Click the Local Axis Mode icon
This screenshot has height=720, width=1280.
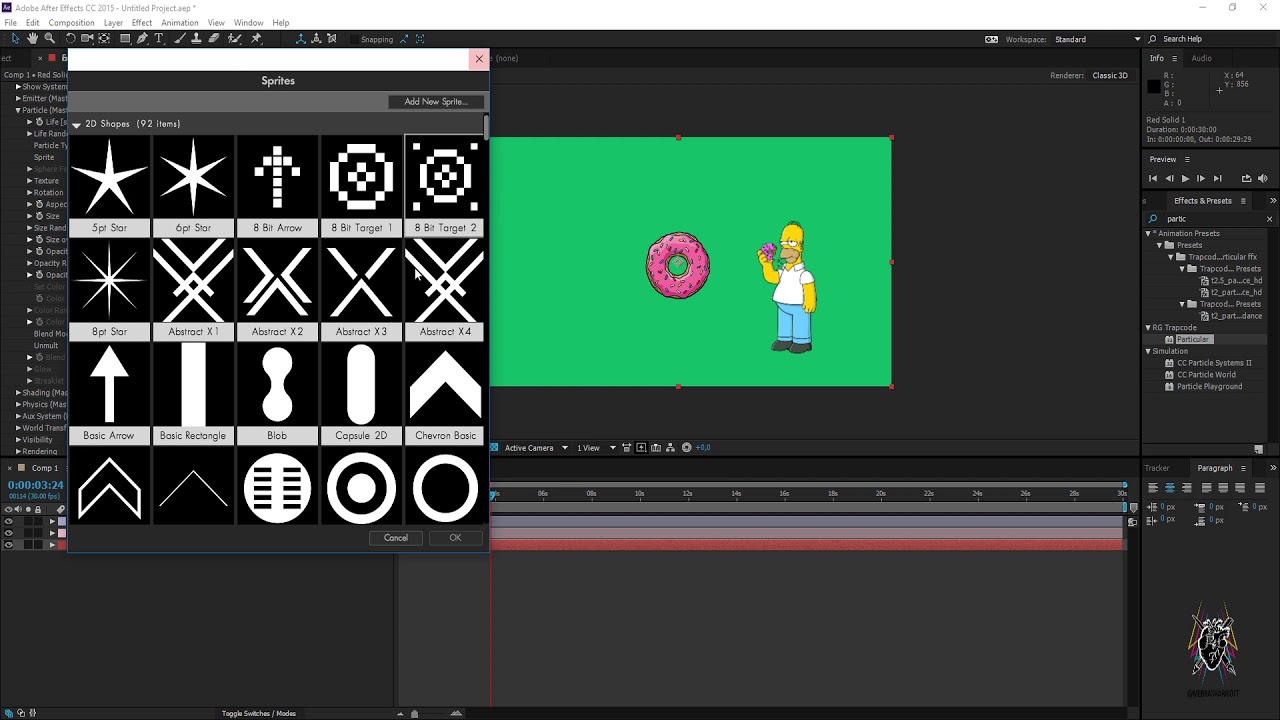click(300, 39)
